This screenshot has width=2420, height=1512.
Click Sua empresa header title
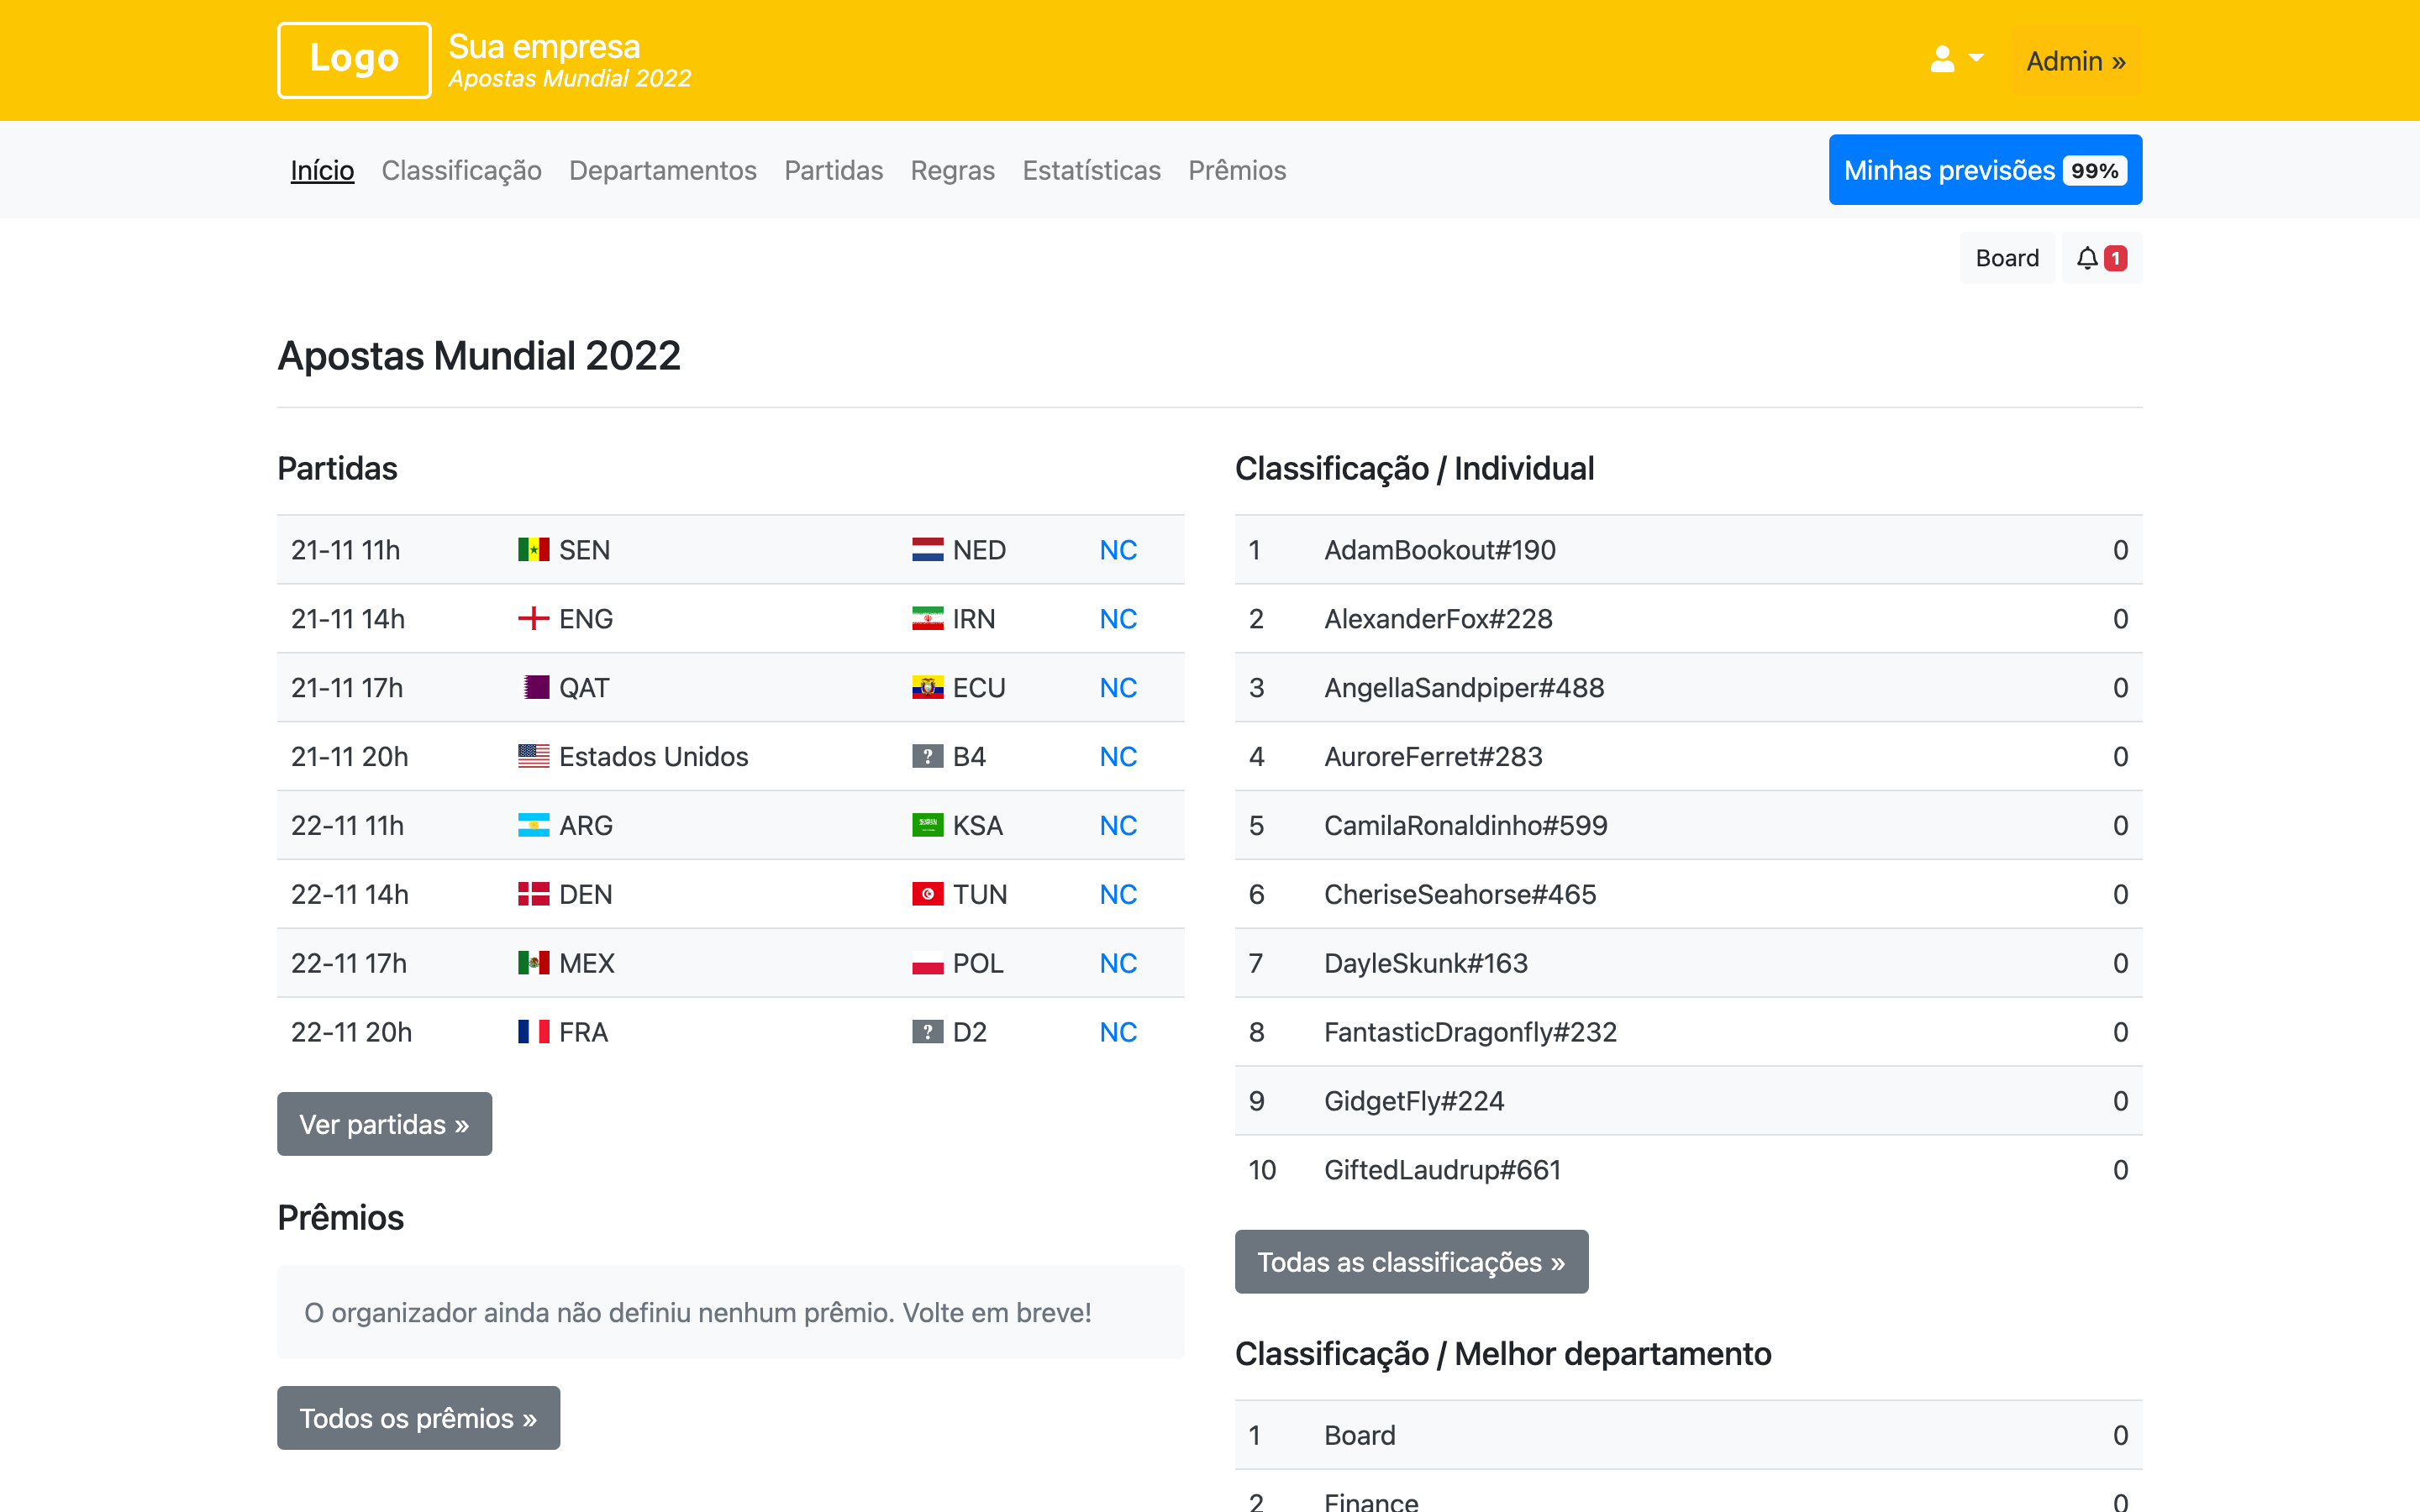pyautogui.click(x=544, y=46)
